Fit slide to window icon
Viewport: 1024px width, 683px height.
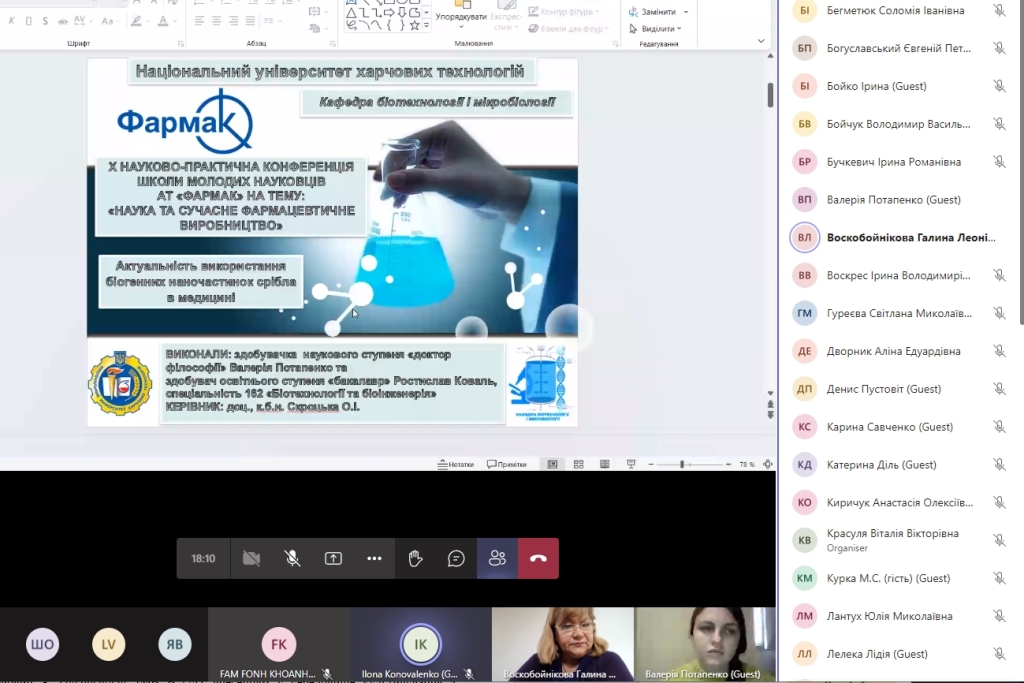tap(768, 464)
